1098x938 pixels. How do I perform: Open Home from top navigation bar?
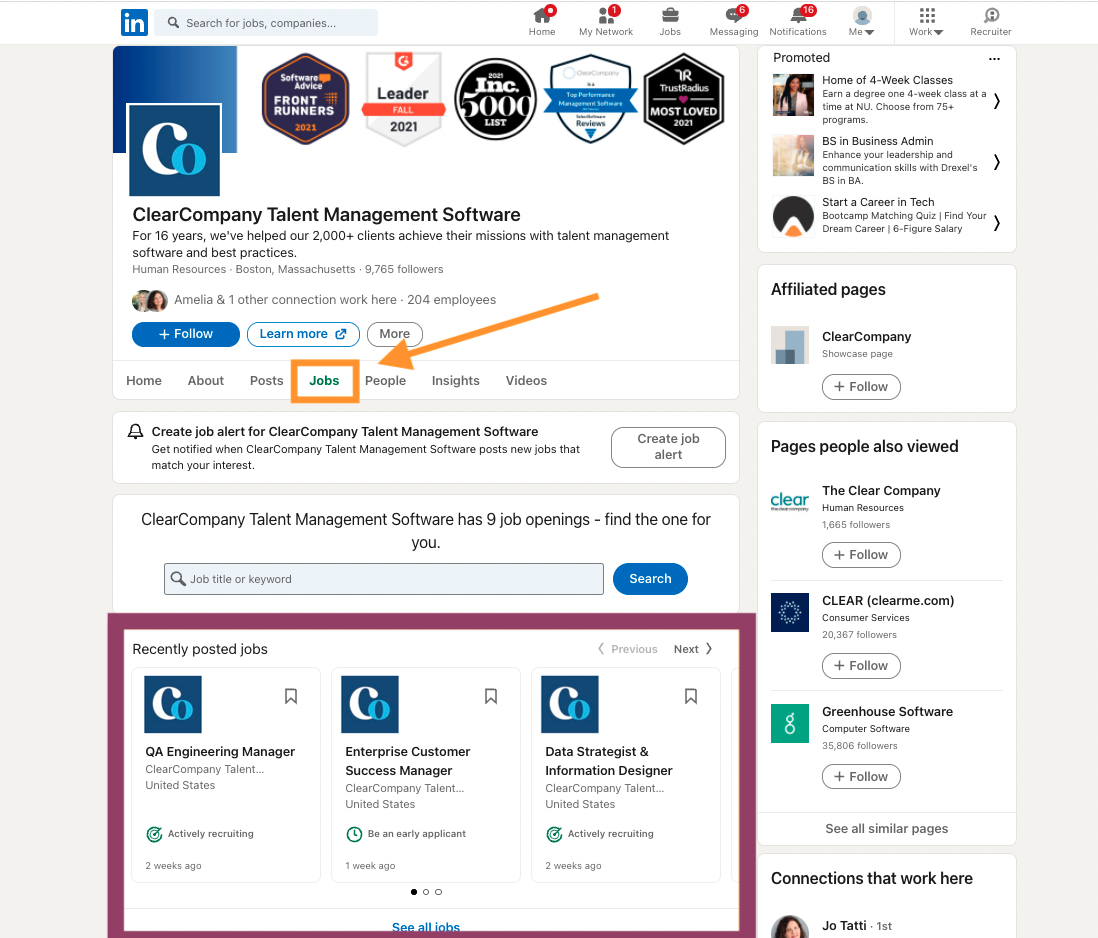(542, 22)
